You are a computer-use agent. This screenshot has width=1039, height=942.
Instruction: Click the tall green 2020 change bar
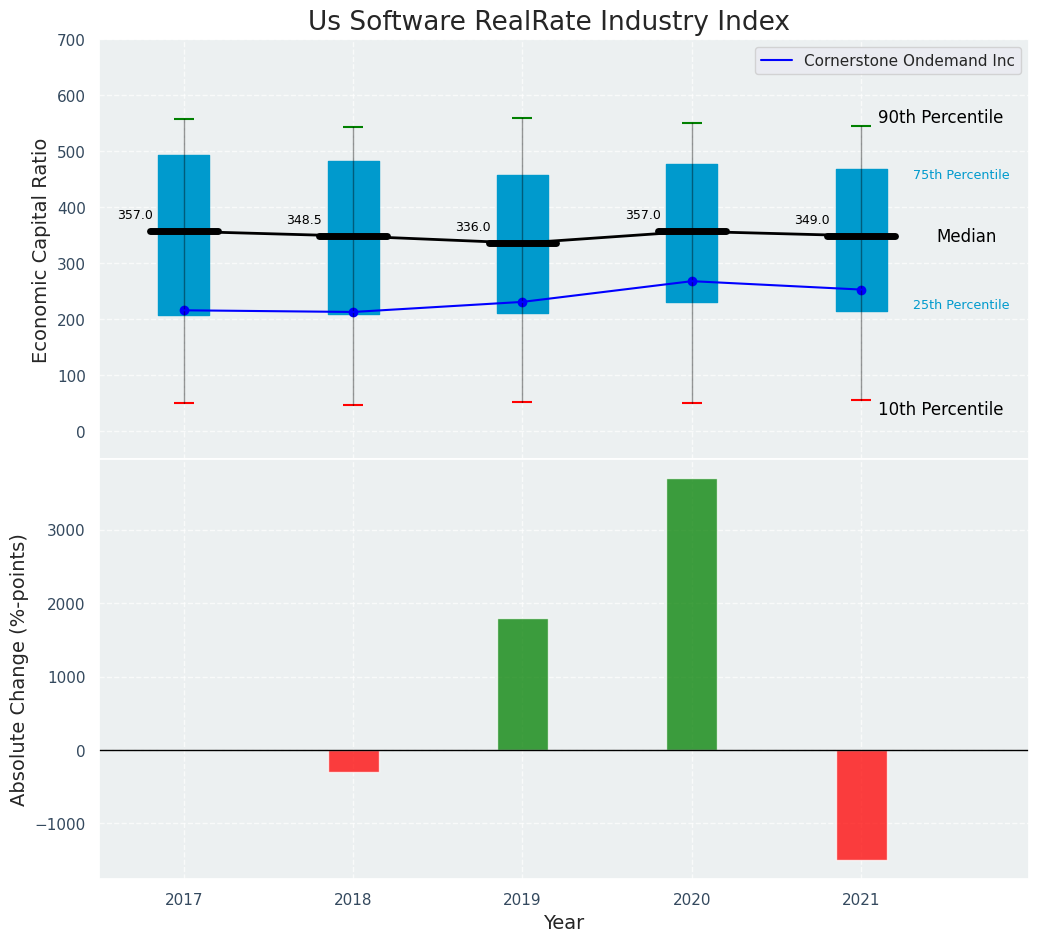pos(692,614)
